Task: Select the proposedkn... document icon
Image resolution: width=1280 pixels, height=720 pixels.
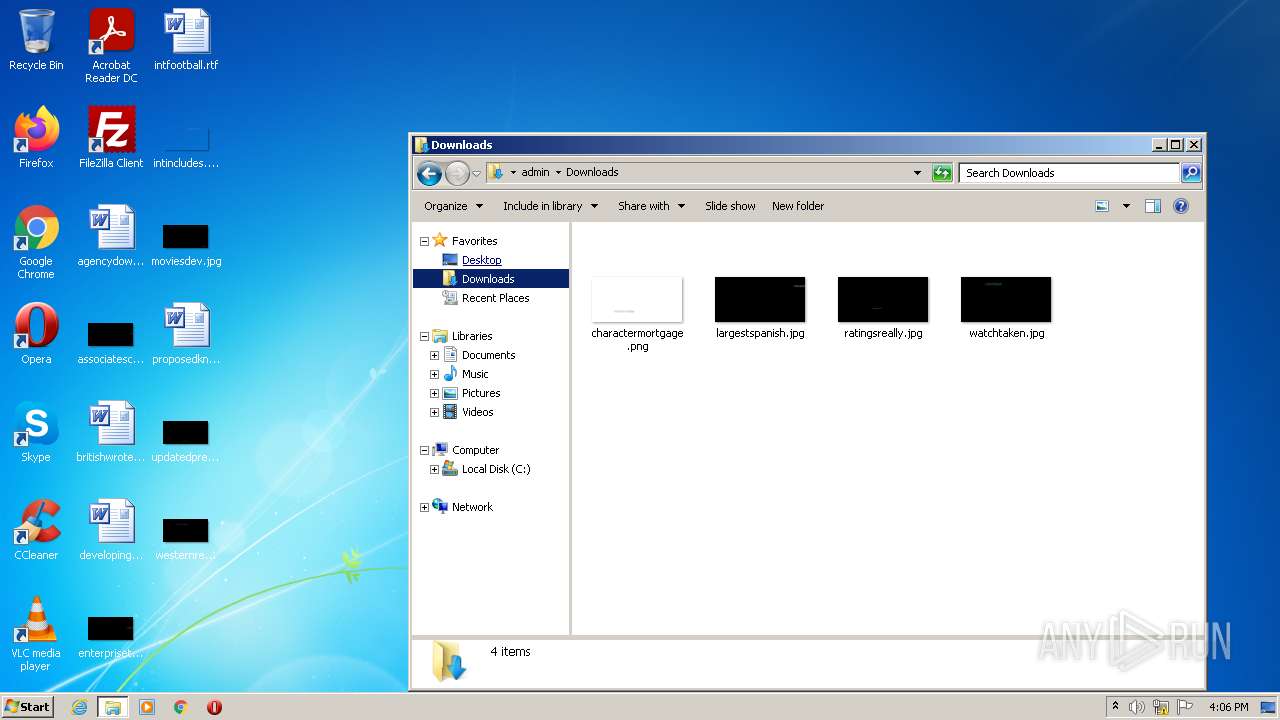Action: [186, 334]
